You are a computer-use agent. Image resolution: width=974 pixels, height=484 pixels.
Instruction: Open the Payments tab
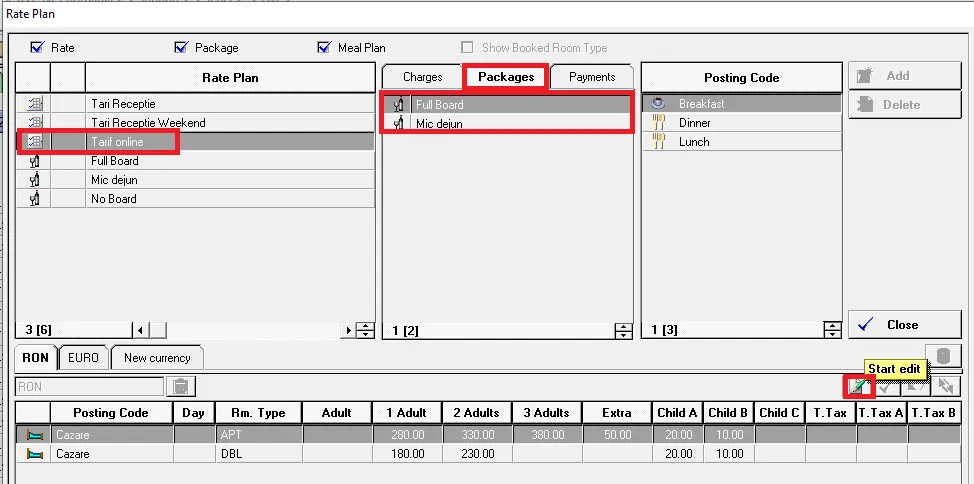[x=592, y=77]
